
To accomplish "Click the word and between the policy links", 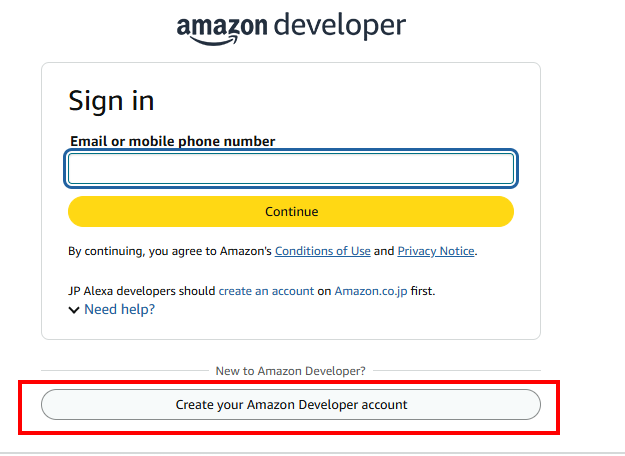I will pos(384,251).
